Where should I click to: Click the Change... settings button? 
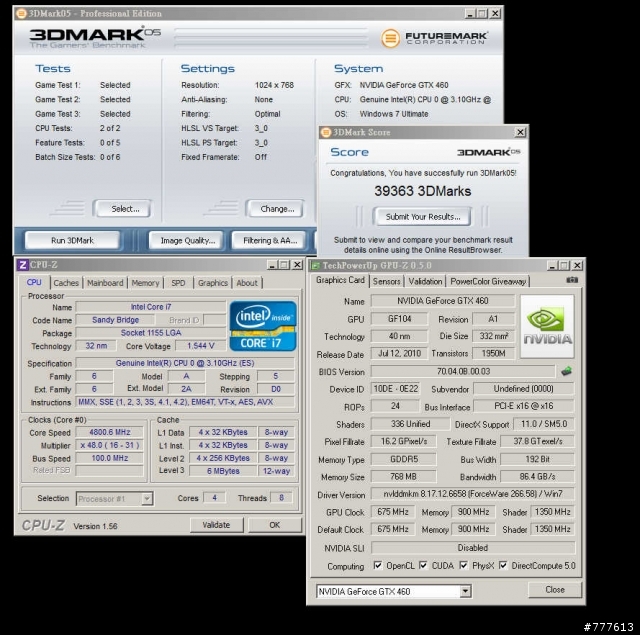coord(275,209)
